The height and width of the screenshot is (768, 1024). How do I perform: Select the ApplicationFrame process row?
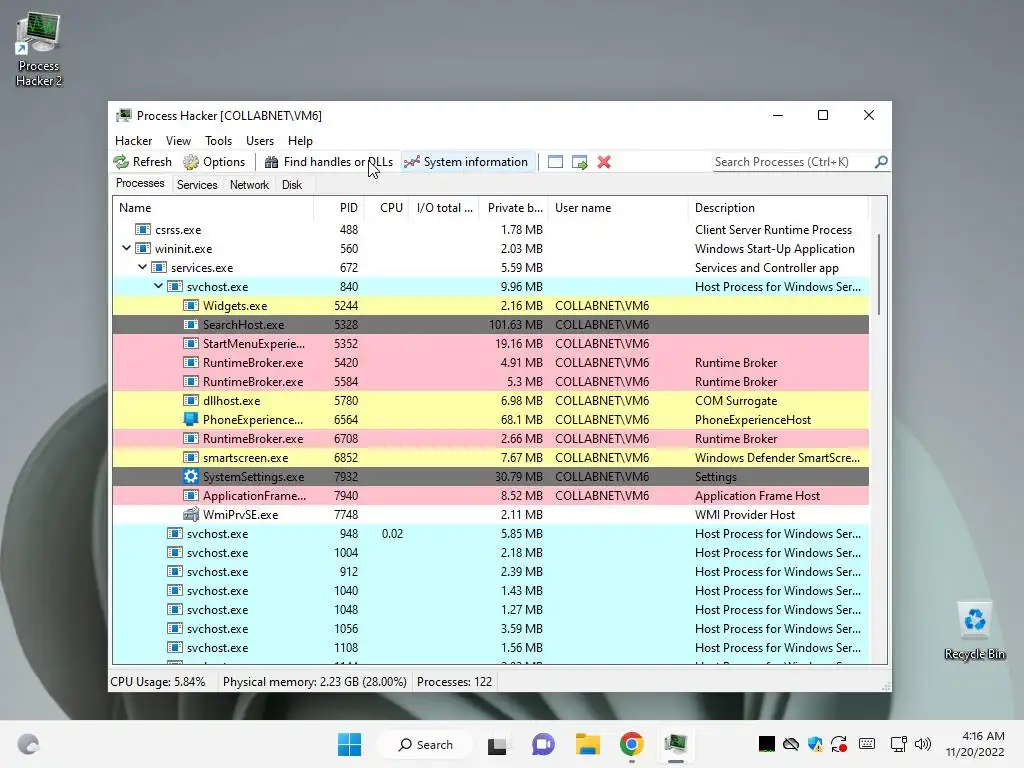(x=490, y=496)
